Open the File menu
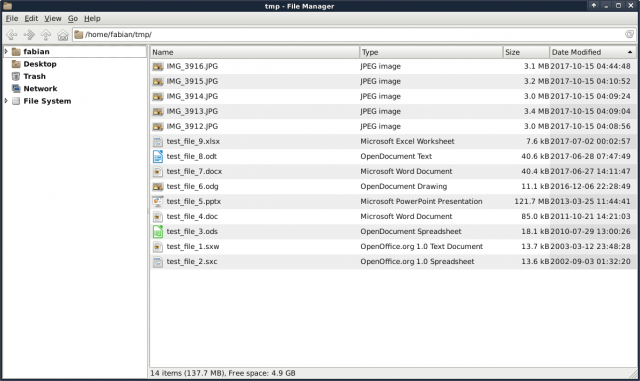The width and height of the screenshot is (640, 381). (12, 18)
